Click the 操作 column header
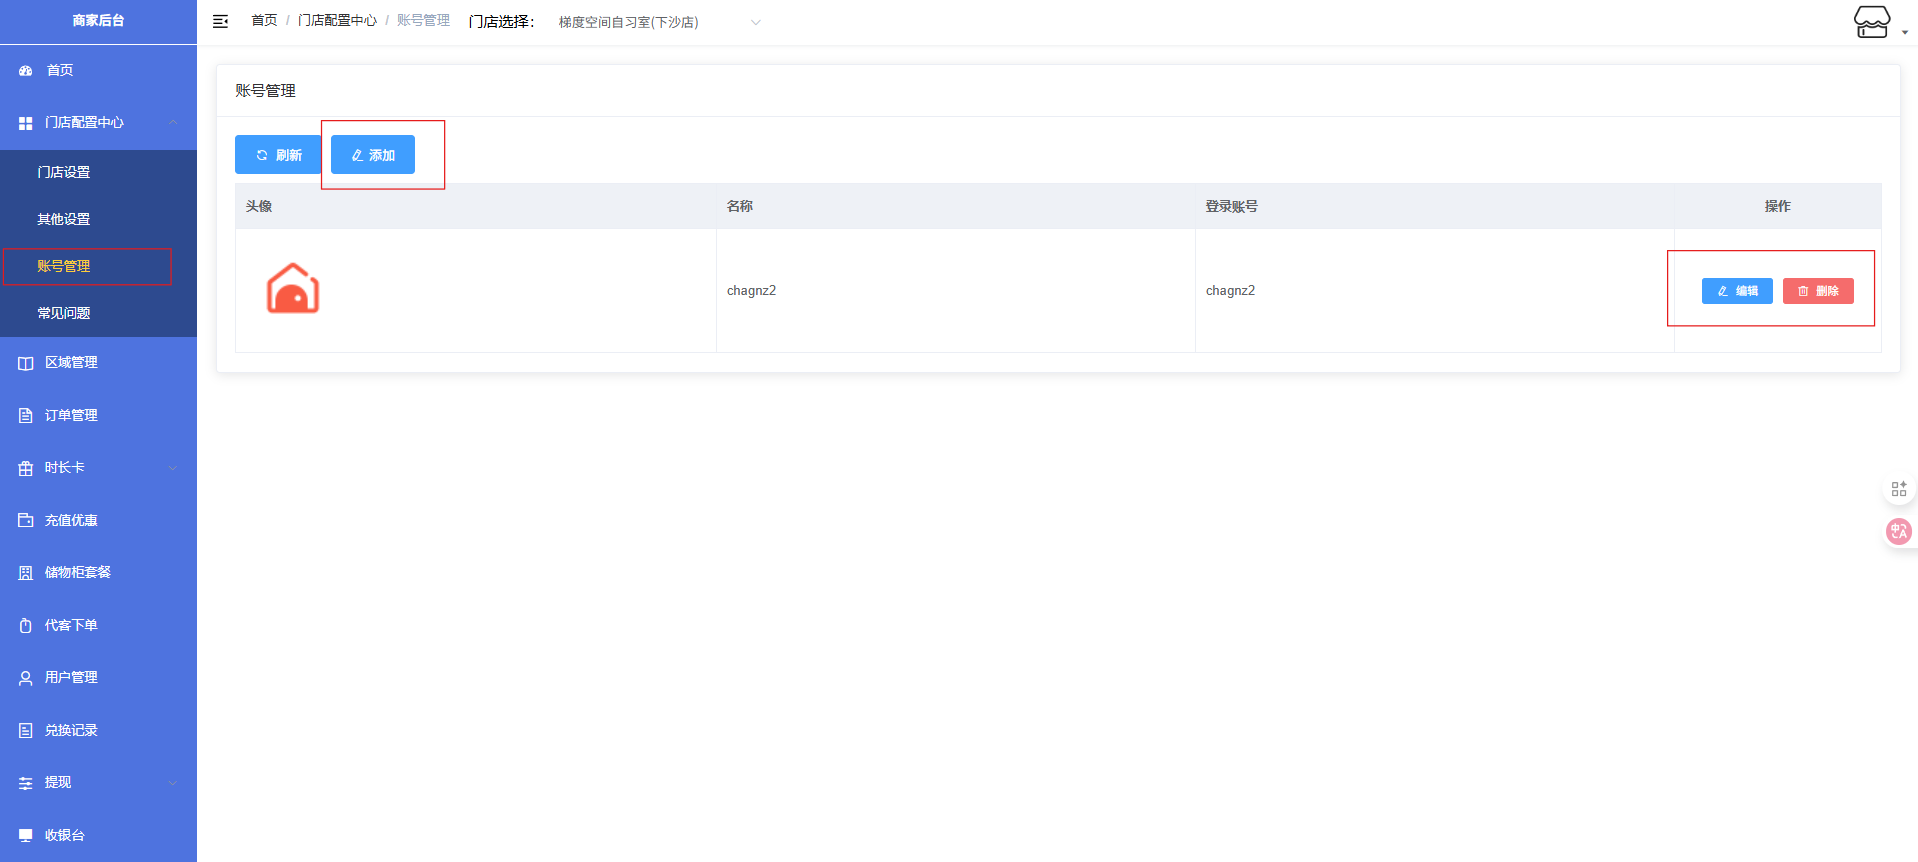The image size is (1918, 862). pos(1777,206)
